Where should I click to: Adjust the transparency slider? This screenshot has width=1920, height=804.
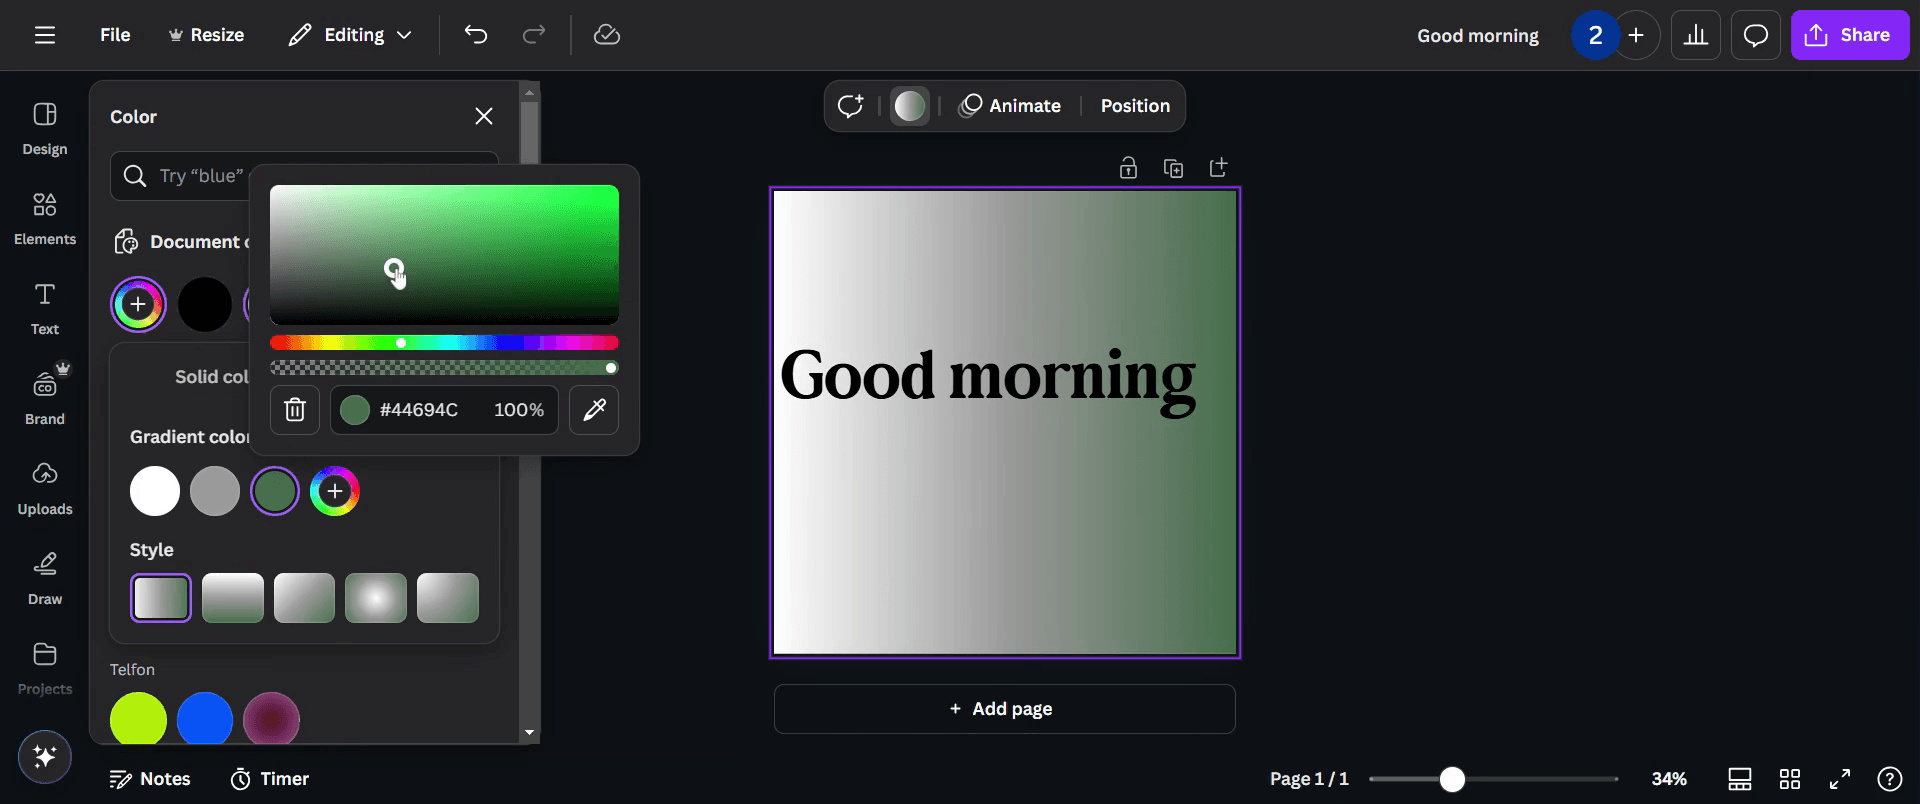[444, 368]
